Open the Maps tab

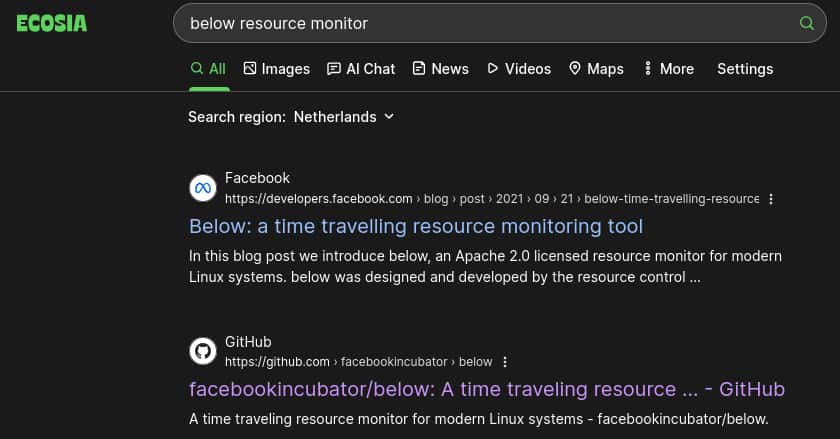(596, 69)
